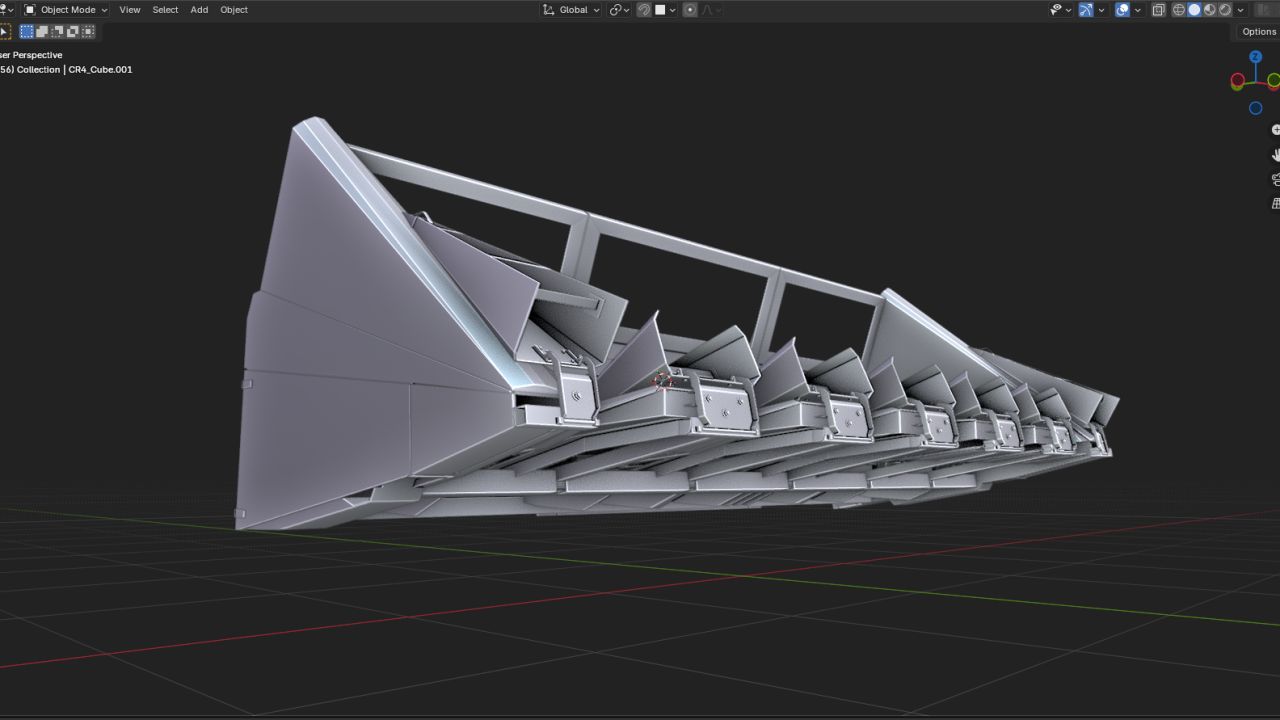Image resolution: width=1280 pixels, height=720 pixels.
Task: Click the Intersect selection mode icon
Action: pos(87,31)
